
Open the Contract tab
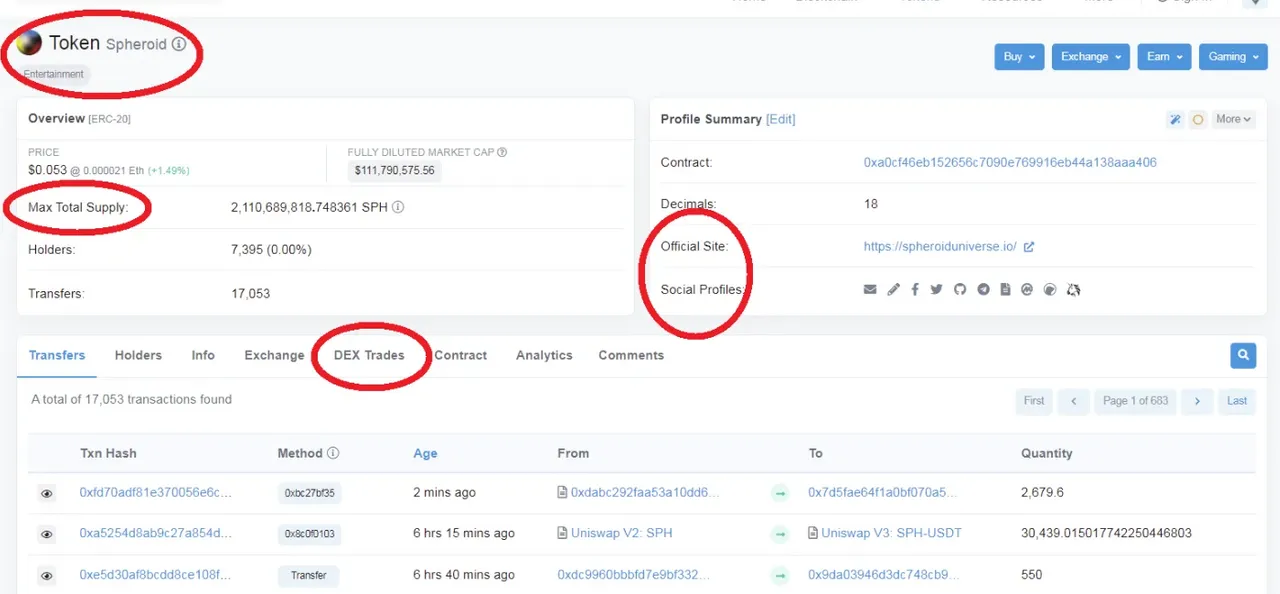tap(460, 355)
